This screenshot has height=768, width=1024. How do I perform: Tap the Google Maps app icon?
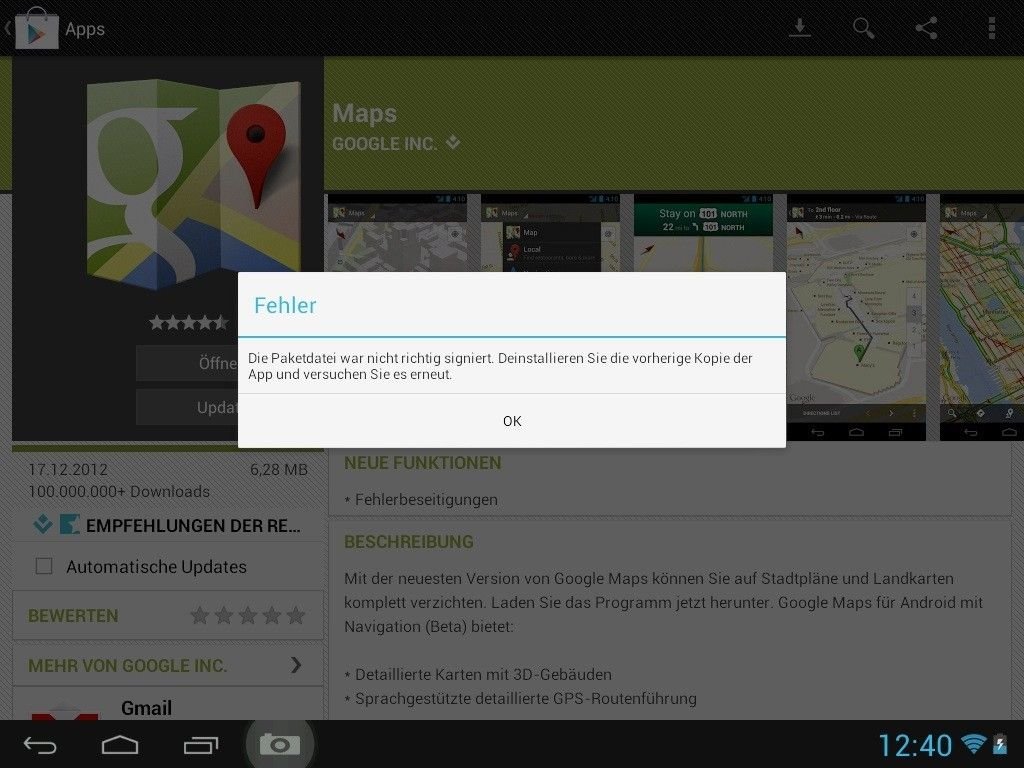[x=194, y=184]
